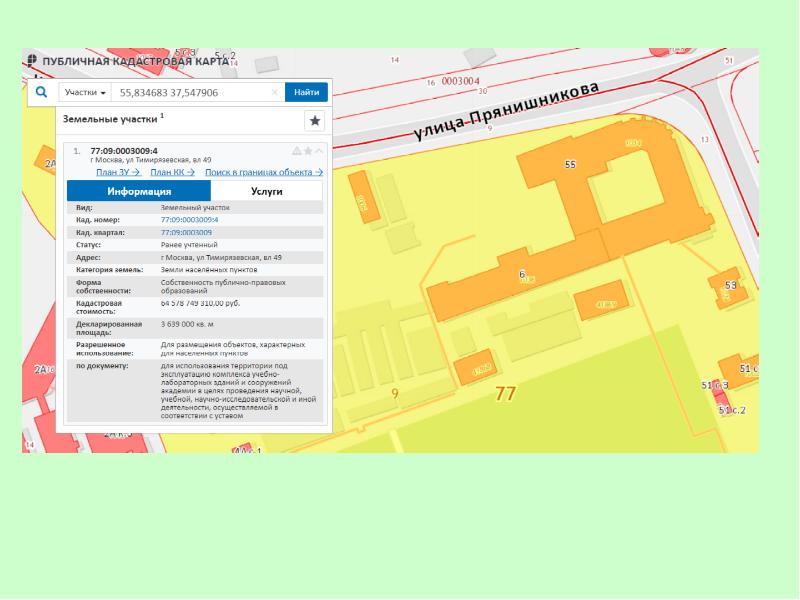
Task: Click the coordinates search input field
Action: point(190,92)
